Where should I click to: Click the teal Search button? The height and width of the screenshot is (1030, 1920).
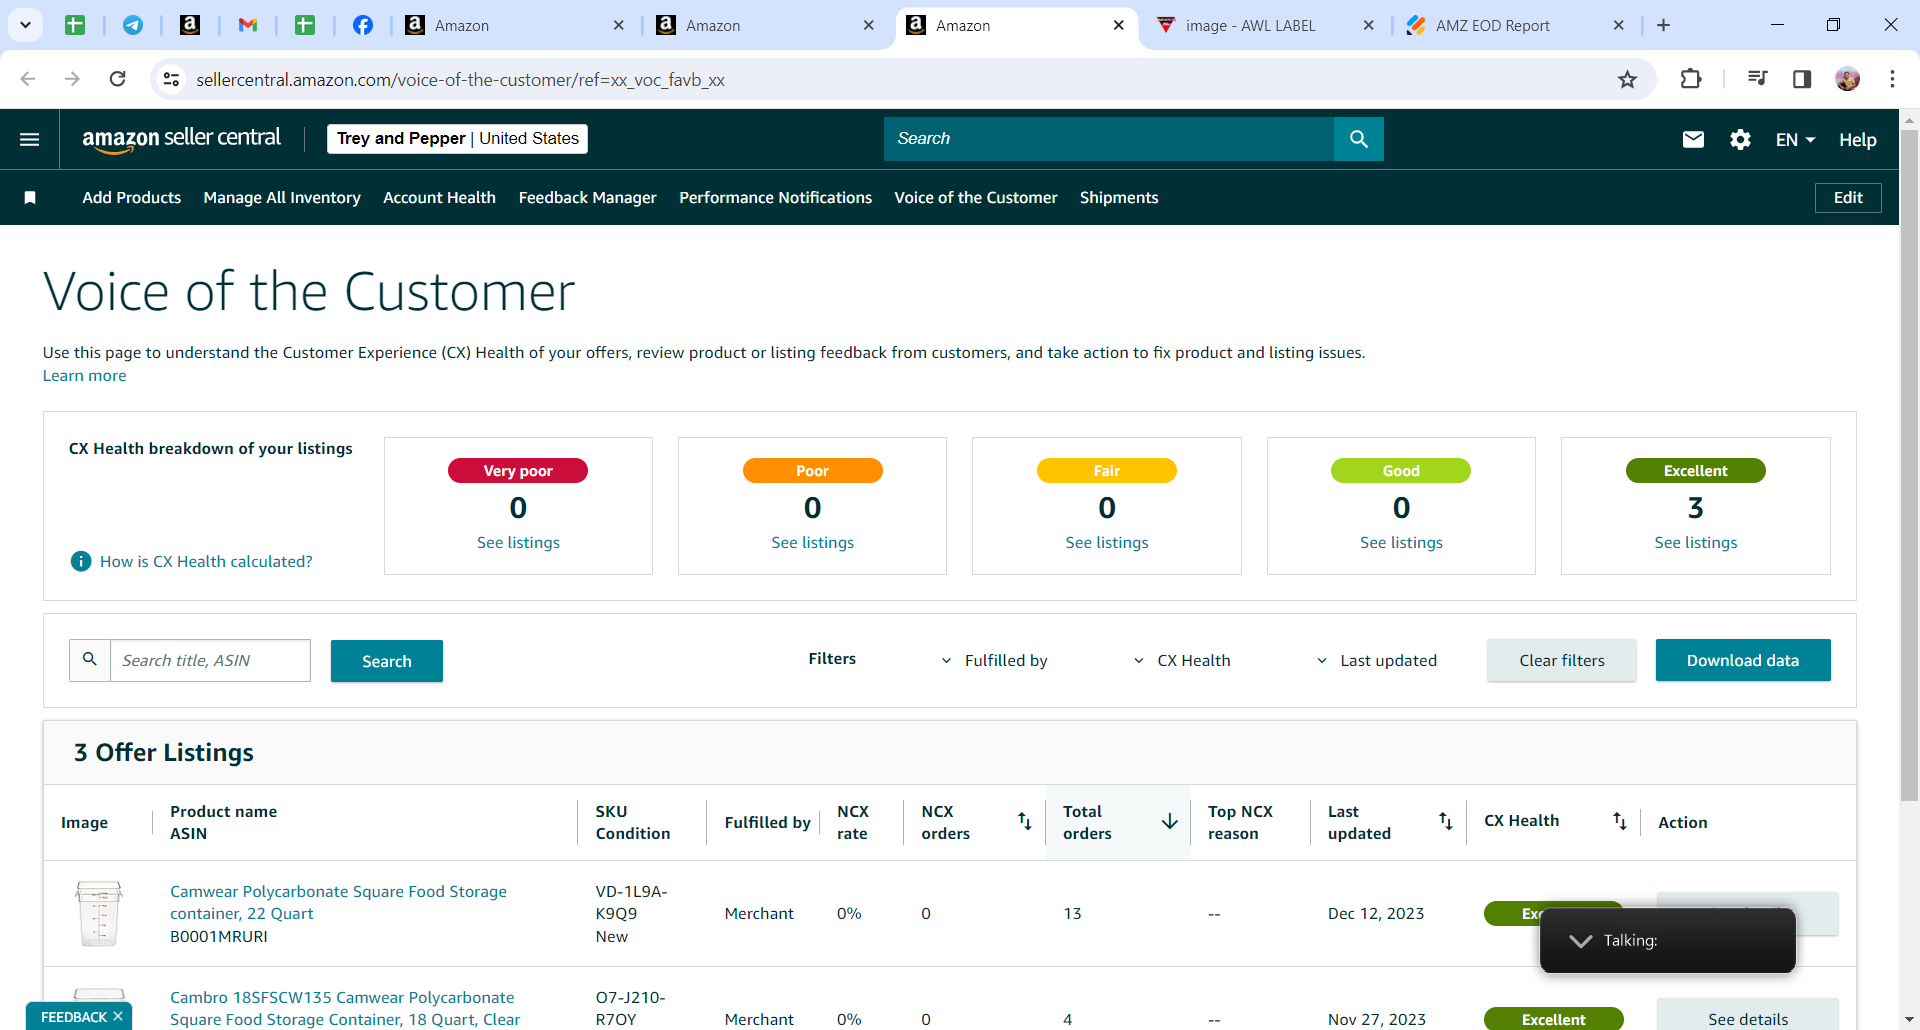(x=387, y=661)
